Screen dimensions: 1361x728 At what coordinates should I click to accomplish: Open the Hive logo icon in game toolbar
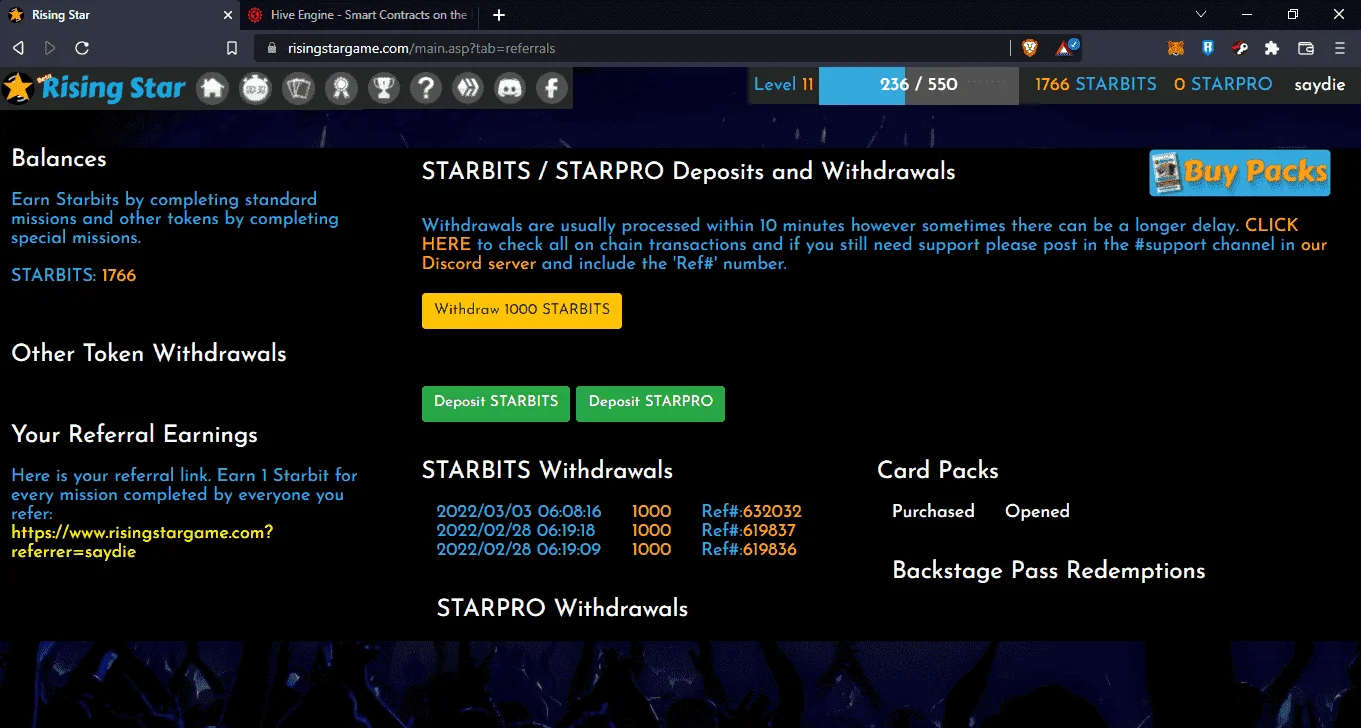[x=468, y=88]
